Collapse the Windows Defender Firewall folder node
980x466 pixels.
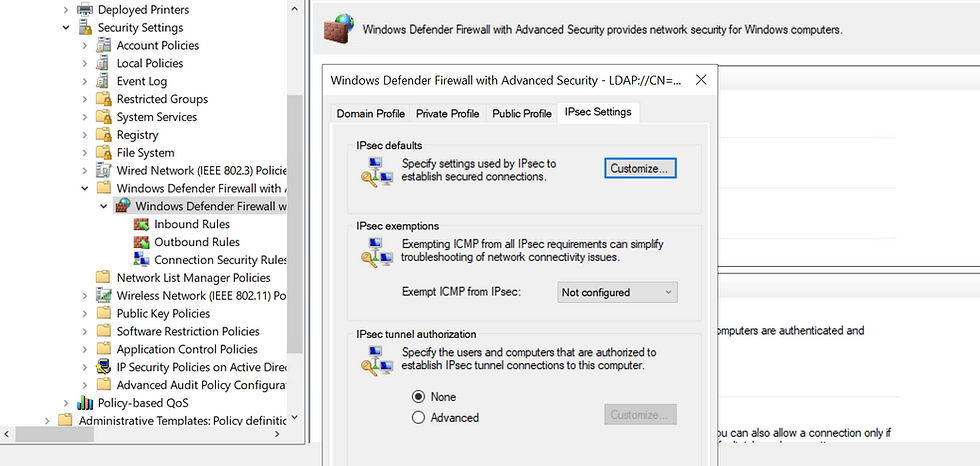85,188
